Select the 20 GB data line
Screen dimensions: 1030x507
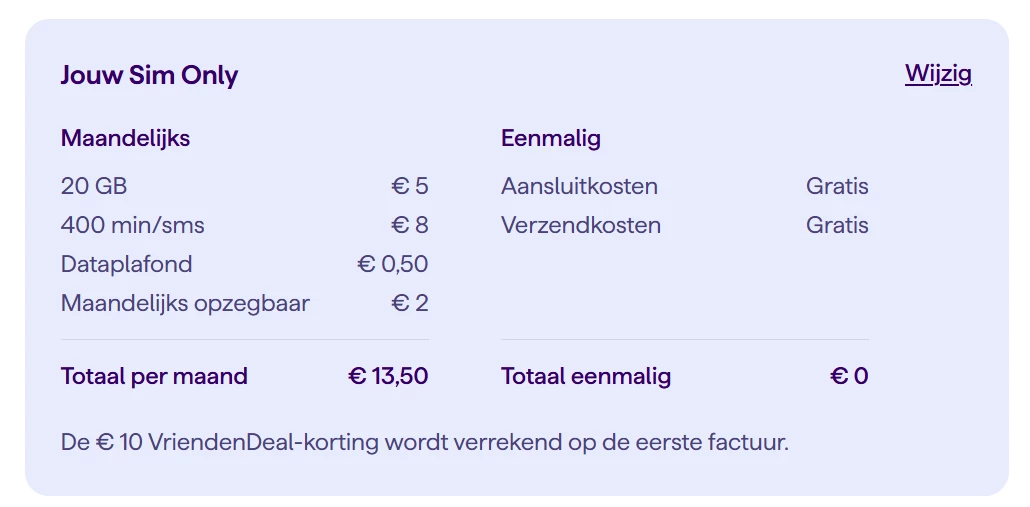[x=94, y=186]
